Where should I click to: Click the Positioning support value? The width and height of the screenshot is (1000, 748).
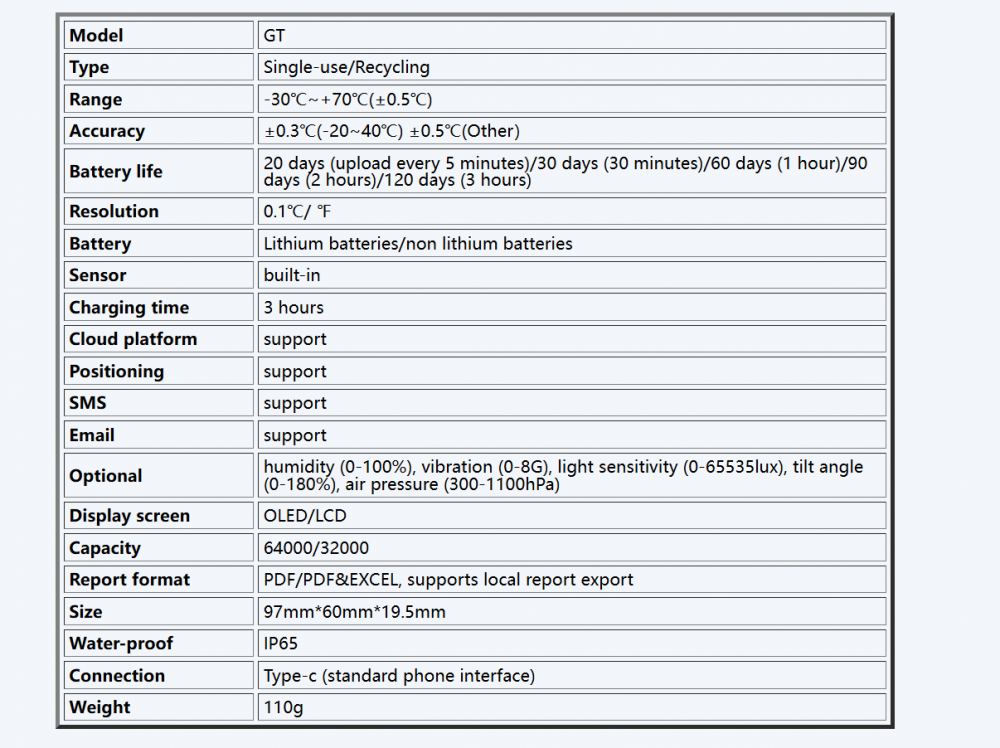[x=295, y=372]
